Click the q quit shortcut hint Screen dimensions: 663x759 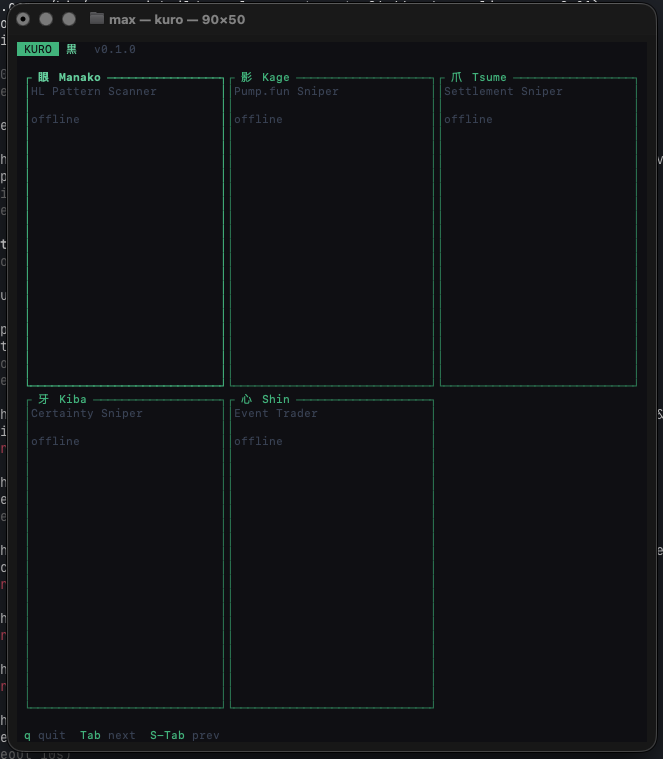pyautogui.click(x=45, y=736)
